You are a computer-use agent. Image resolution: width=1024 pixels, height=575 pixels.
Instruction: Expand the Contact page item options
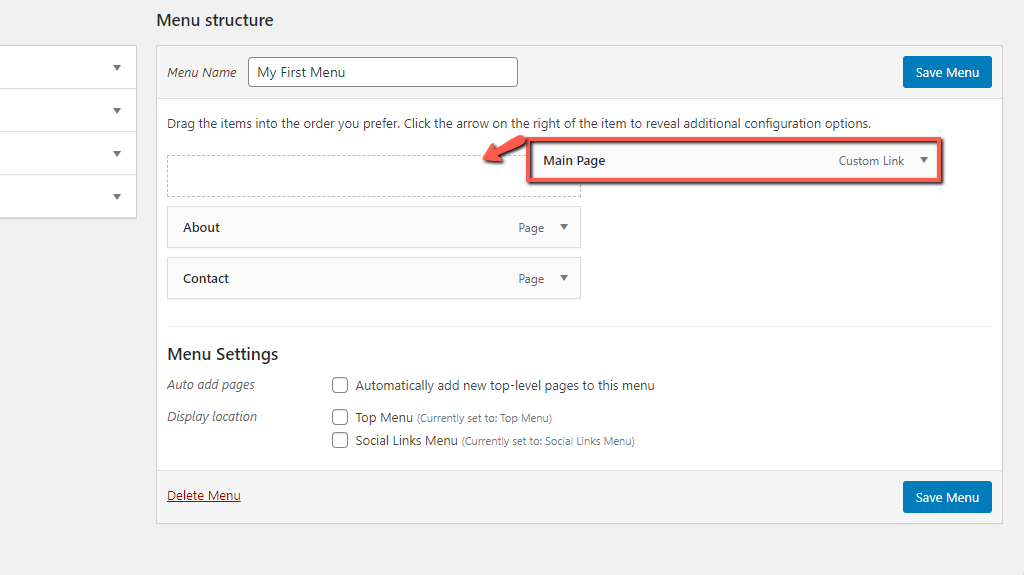click(564, 278)
